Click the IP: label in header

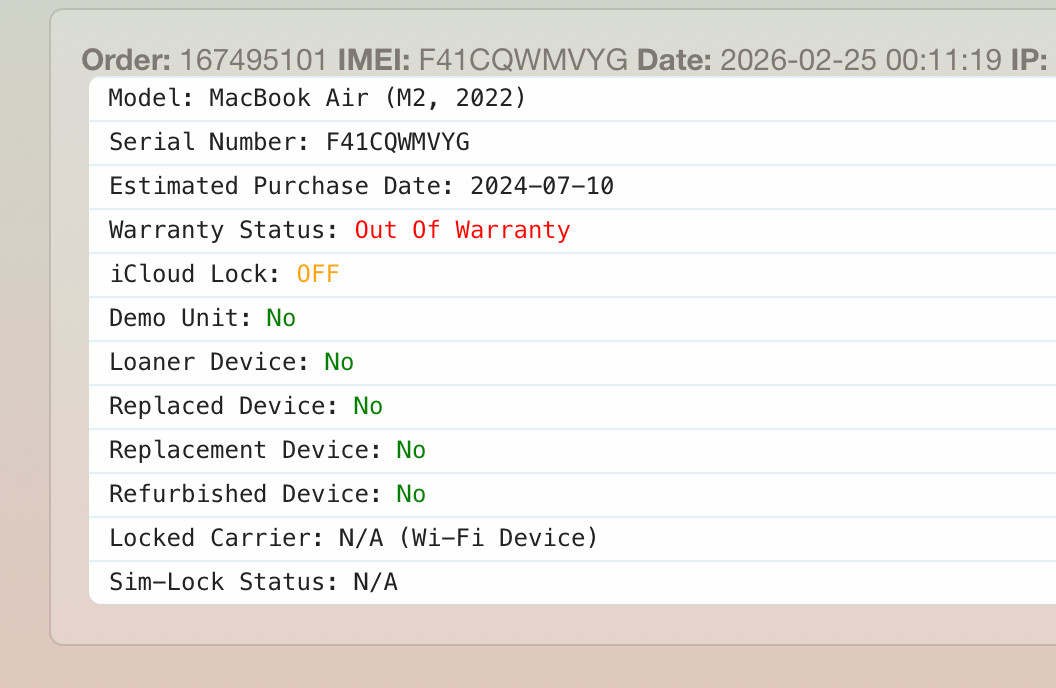pyautogui.click(x=1029, y=60)
